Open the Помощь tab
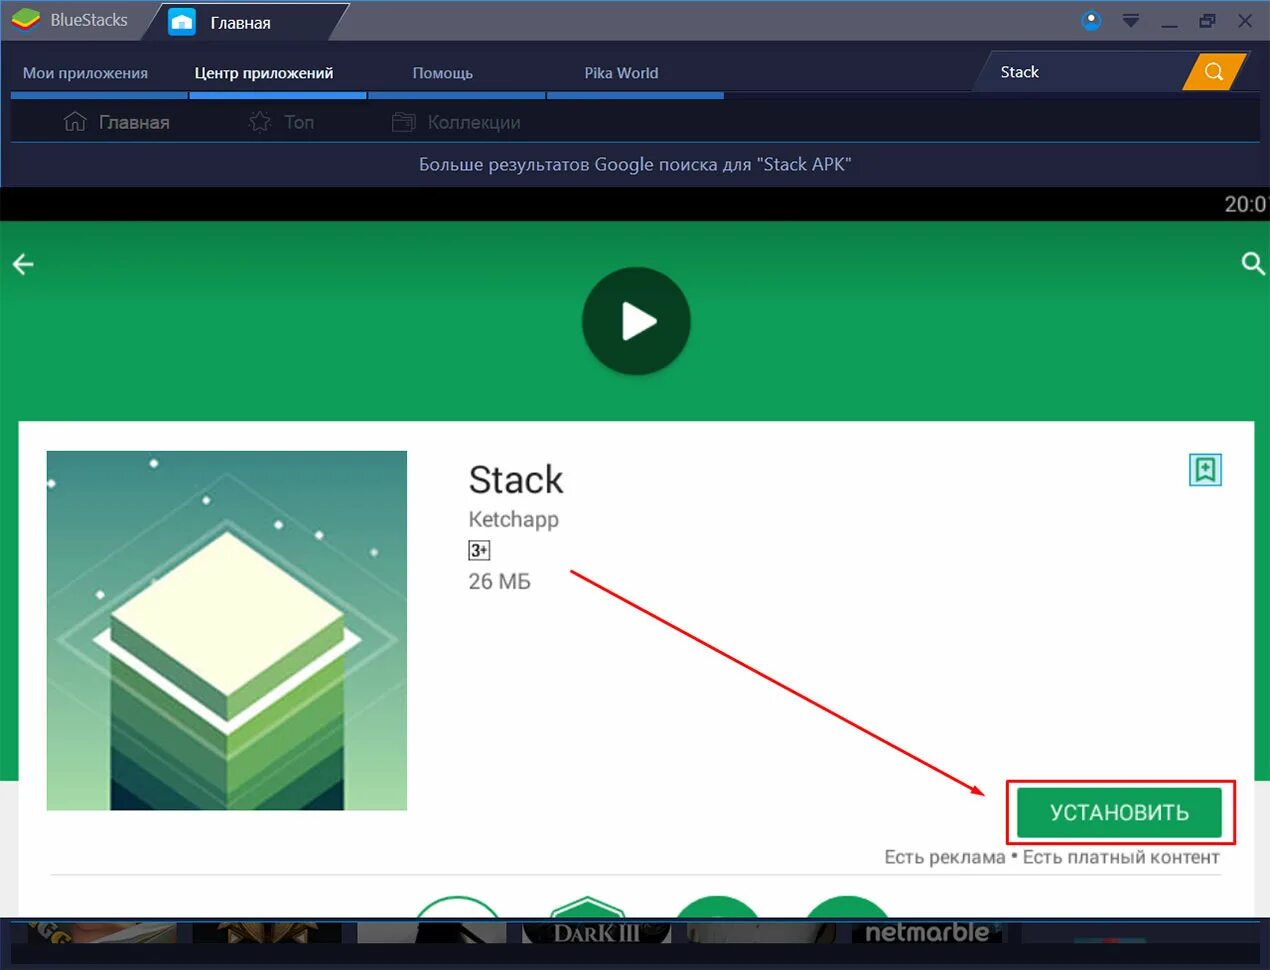1270x970 pixels. (x=443, y=73)
